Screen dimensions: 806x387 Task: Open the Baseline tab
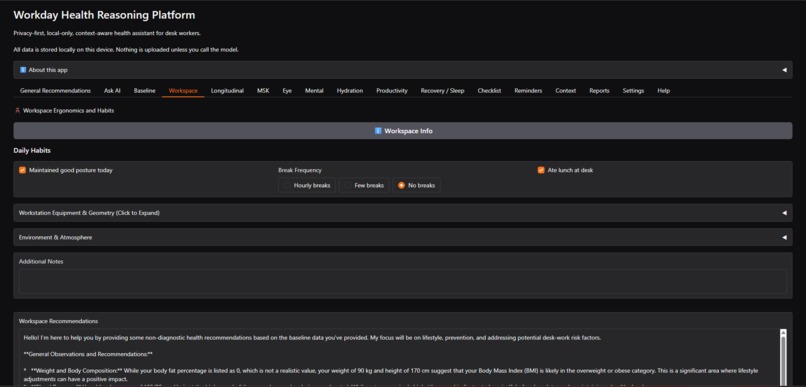144,90
